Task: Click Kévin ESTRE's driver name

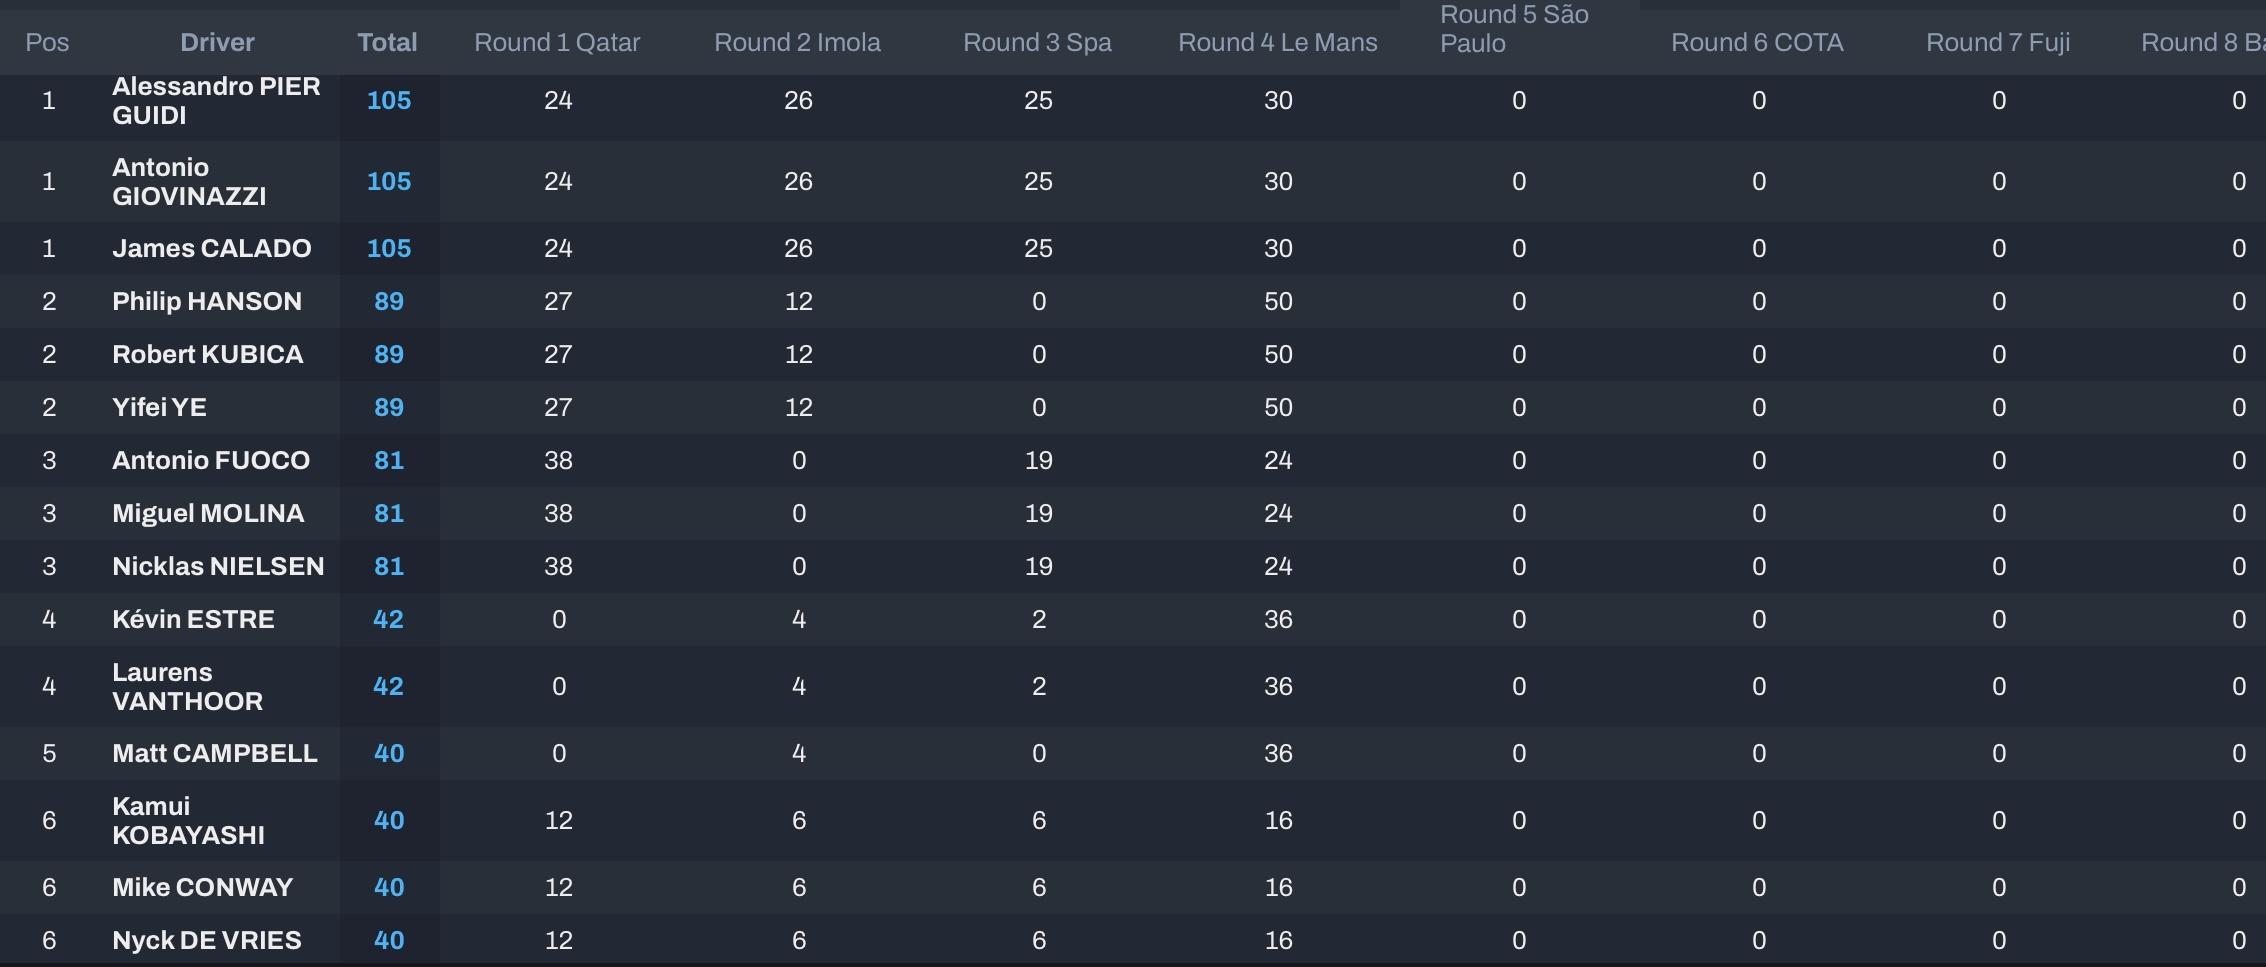Action: pos(193,619)
